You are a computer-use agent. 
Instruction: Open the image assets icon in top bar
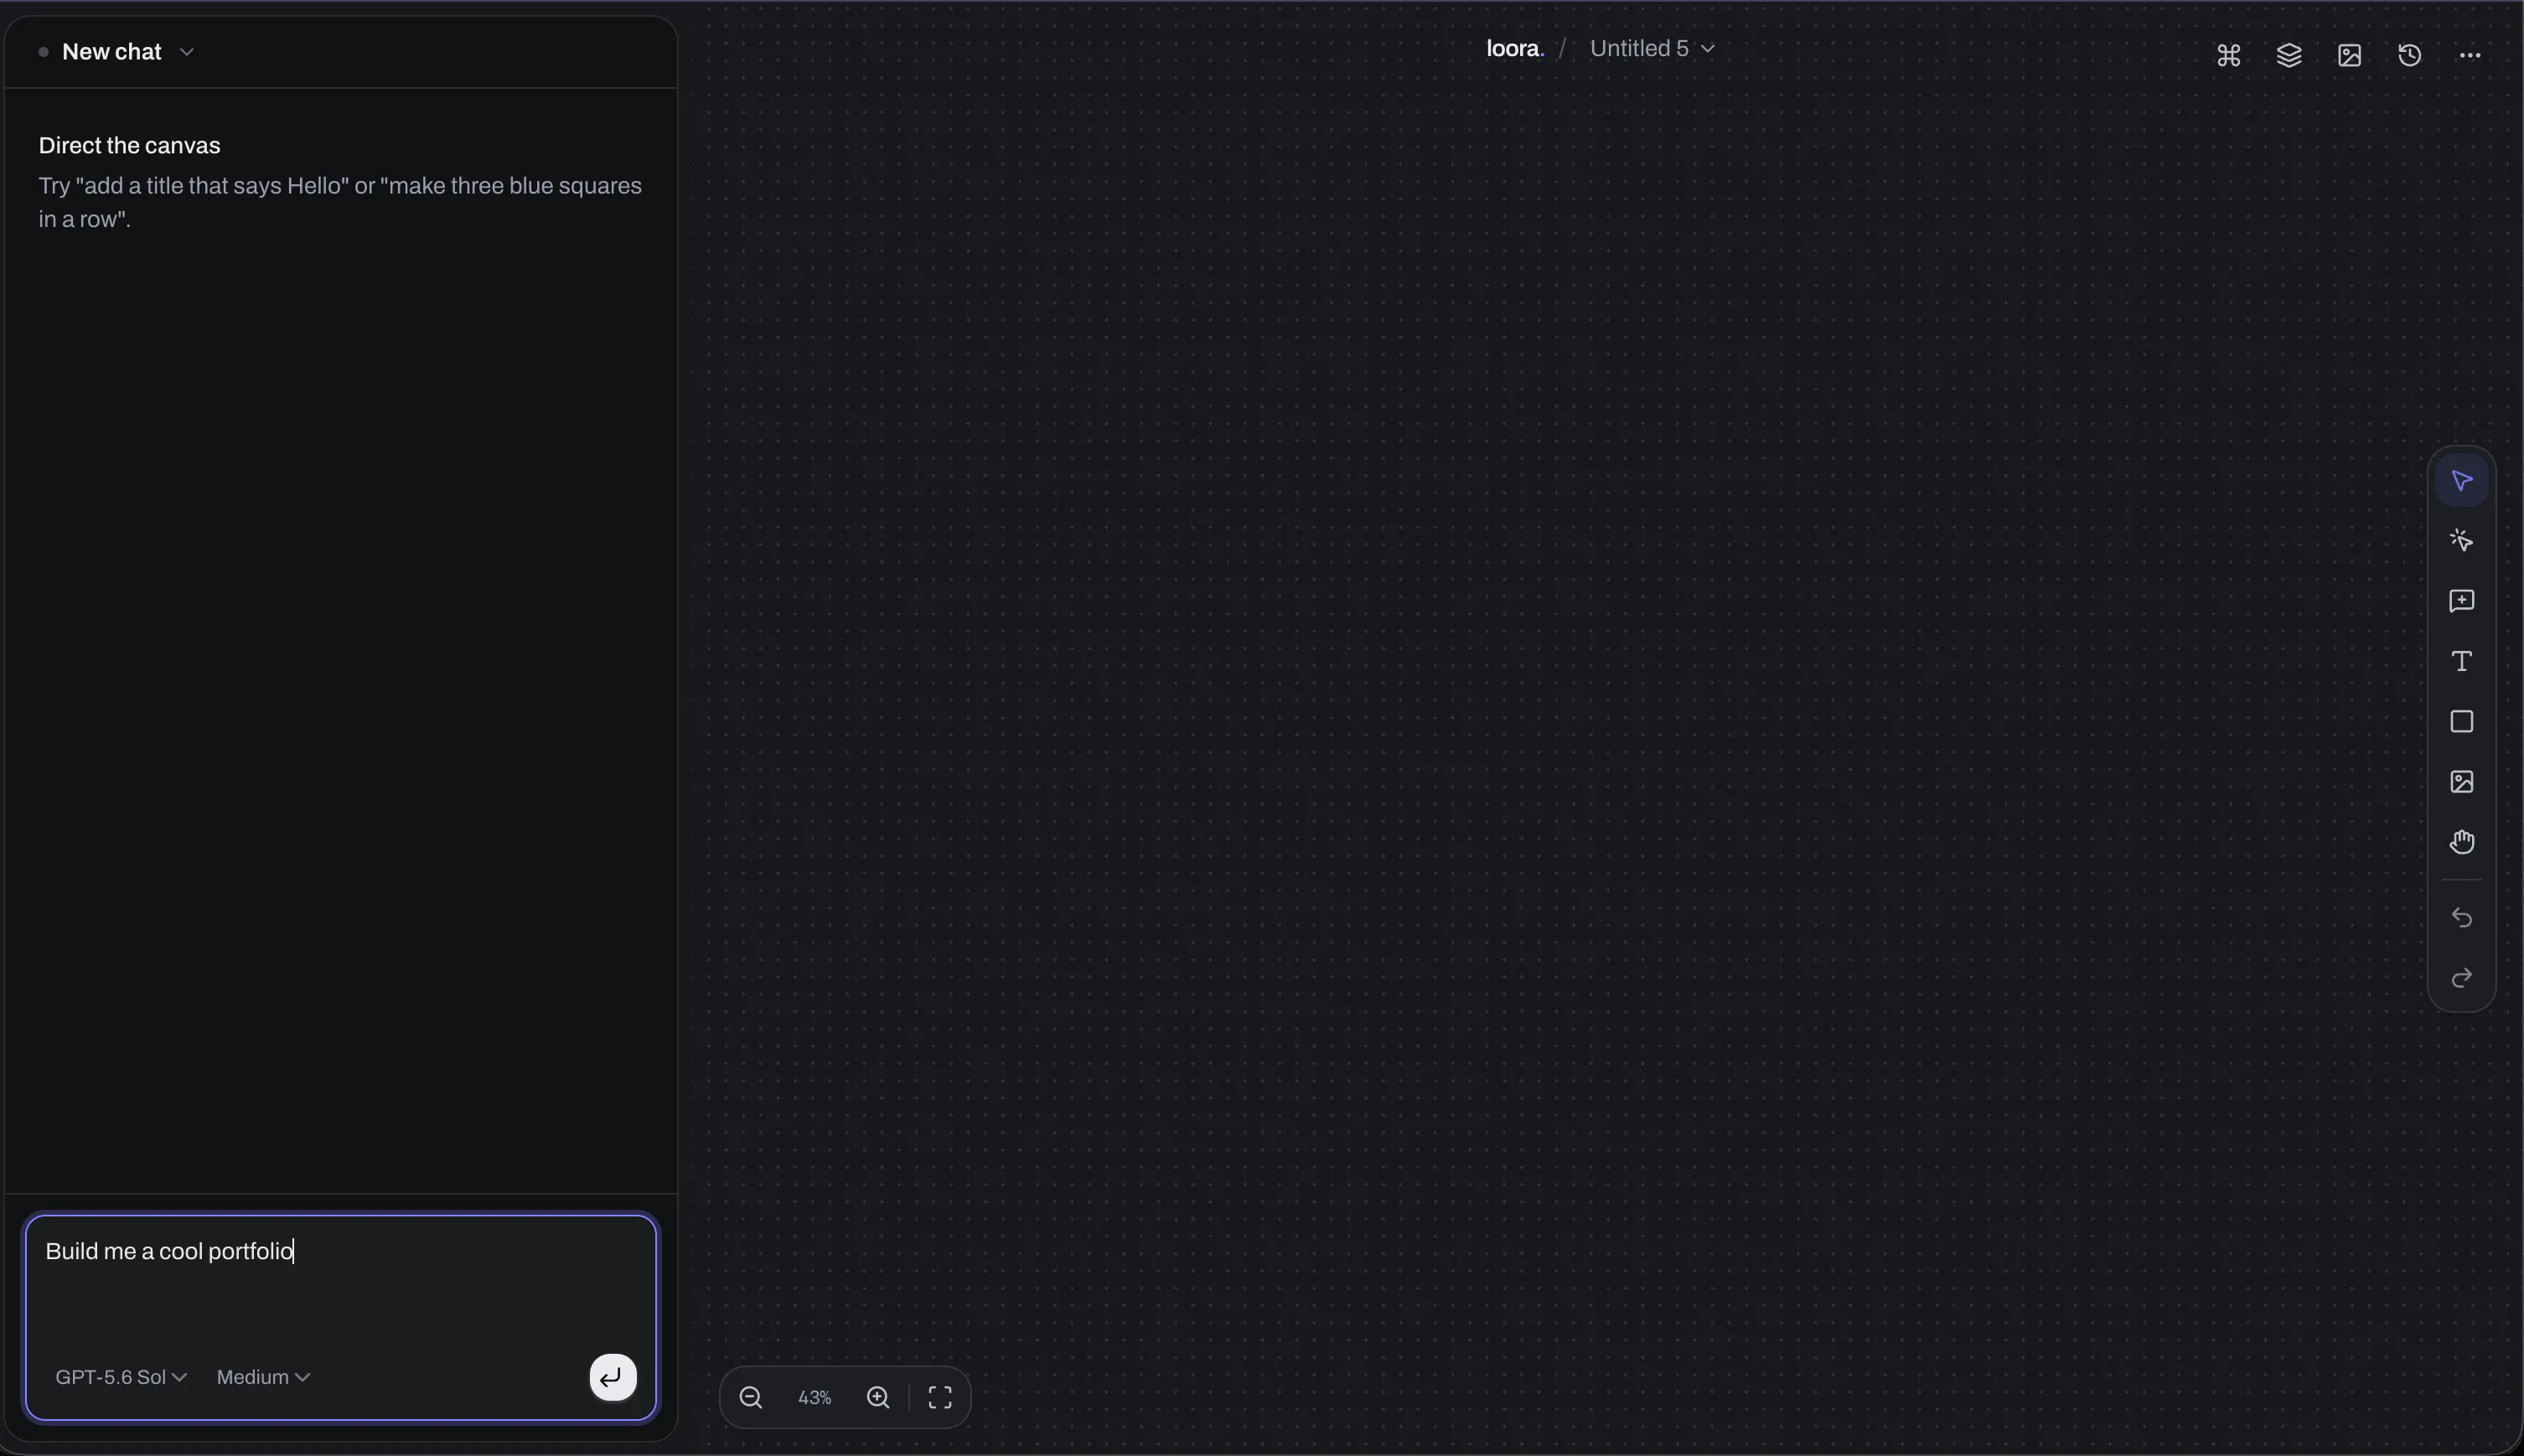click(x=2349, y=55)
